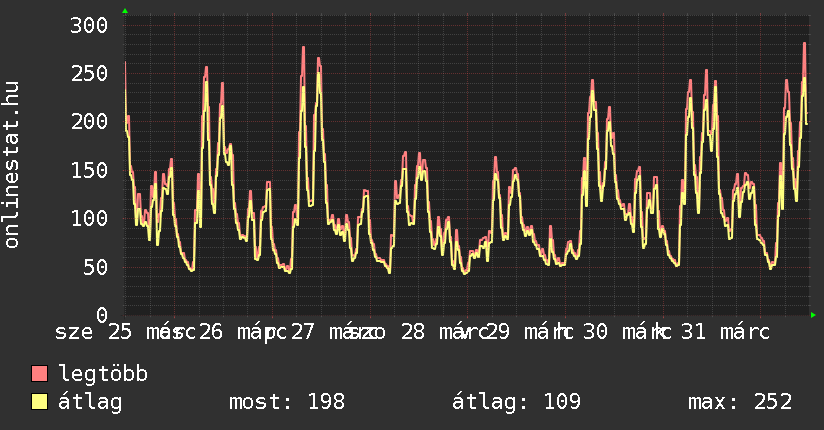Click the green arrow atop the y-axis
Viewport: 824px width, 430px height.
tap(125, 11)
